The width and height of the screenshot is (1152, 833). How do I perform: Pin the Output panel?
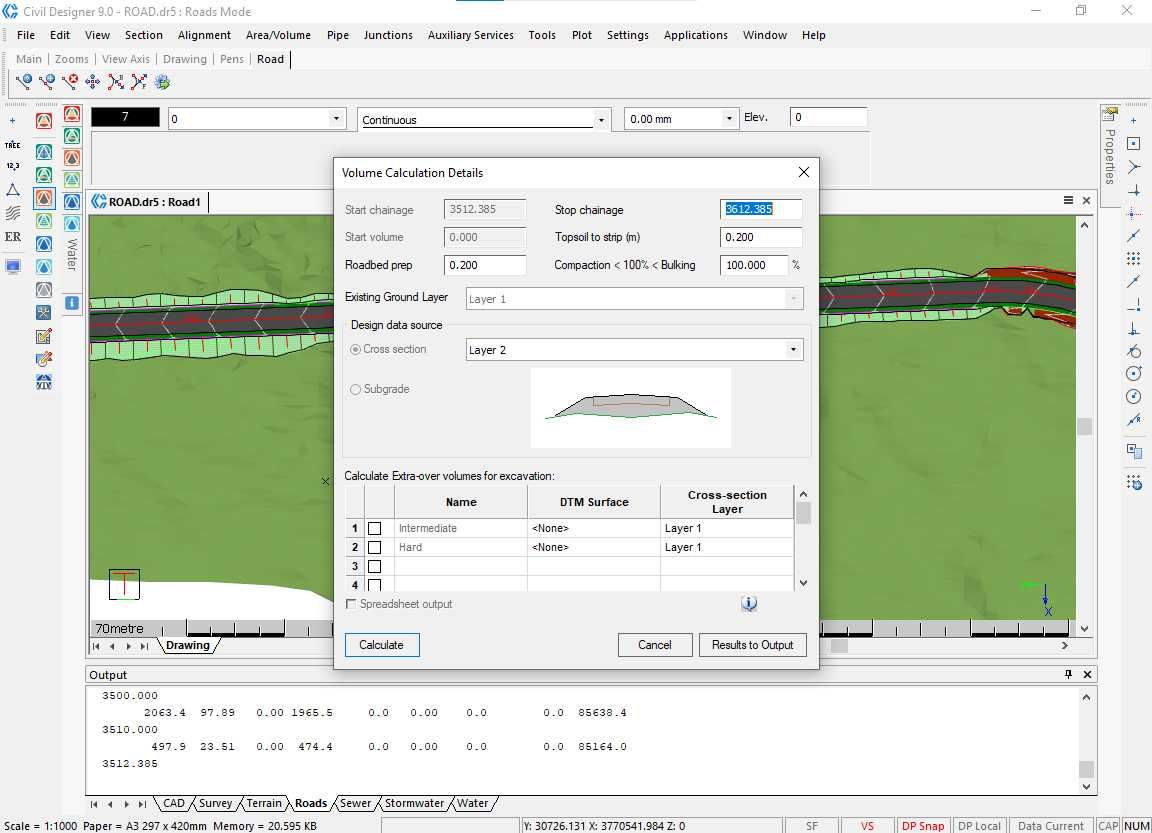(x=1068, y=674)
